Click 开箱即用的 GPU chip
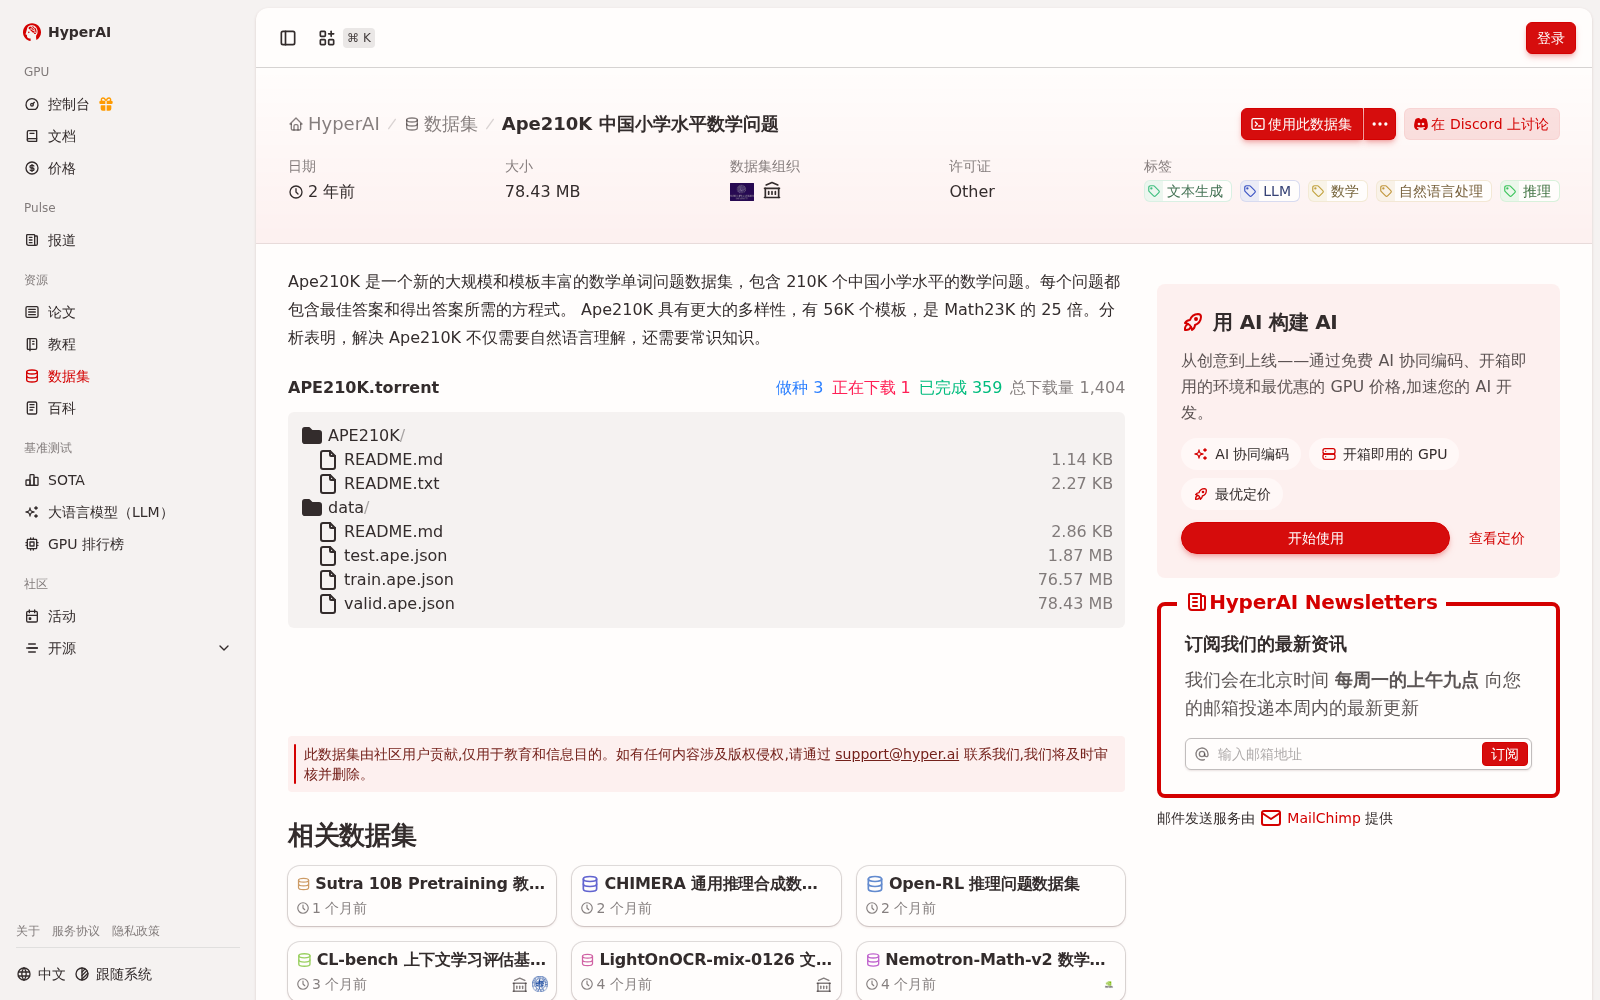 [1384, 454]
